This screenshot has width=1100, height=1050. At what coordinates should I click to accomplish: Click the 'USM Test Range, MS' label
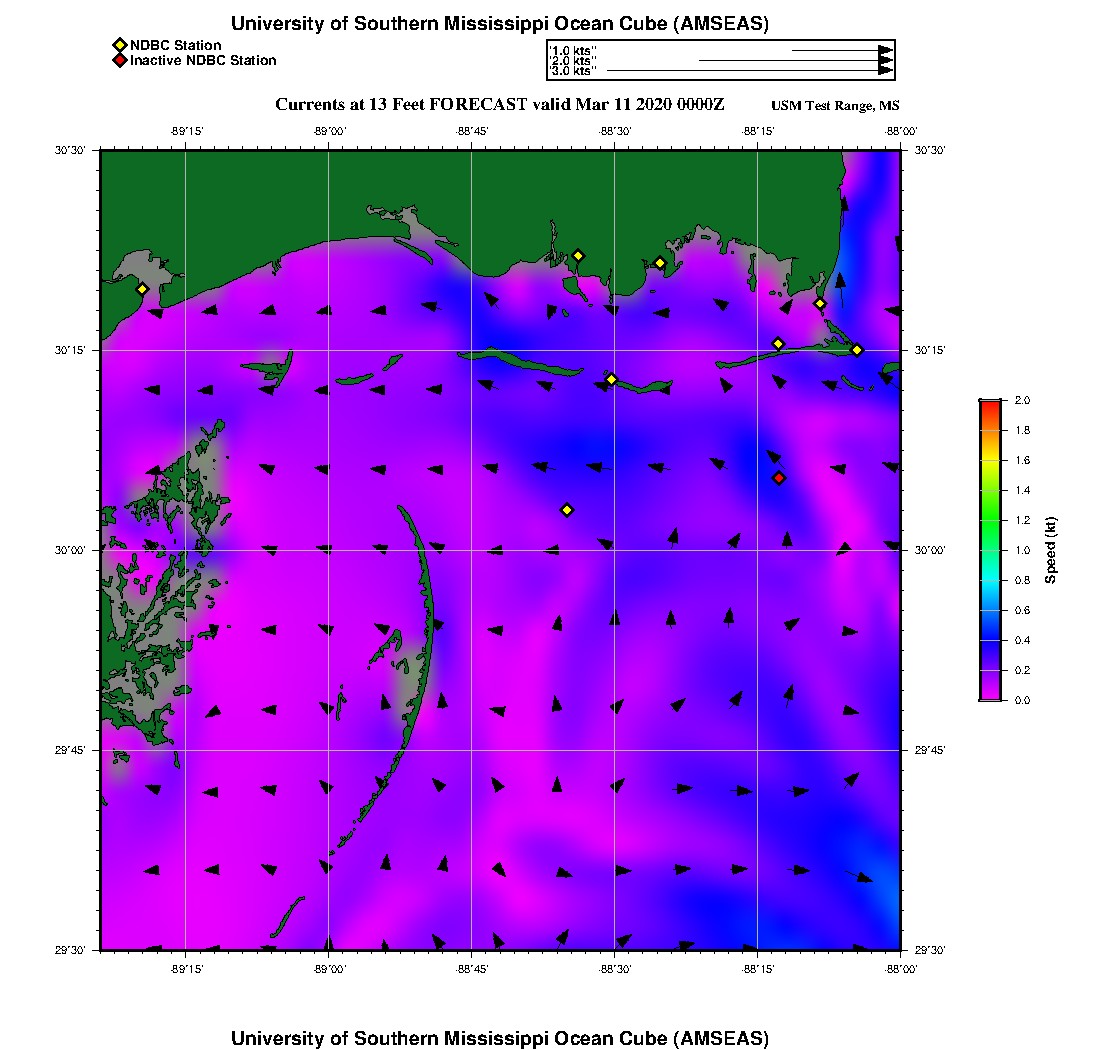pyautogui.click(x=835, y=105)
